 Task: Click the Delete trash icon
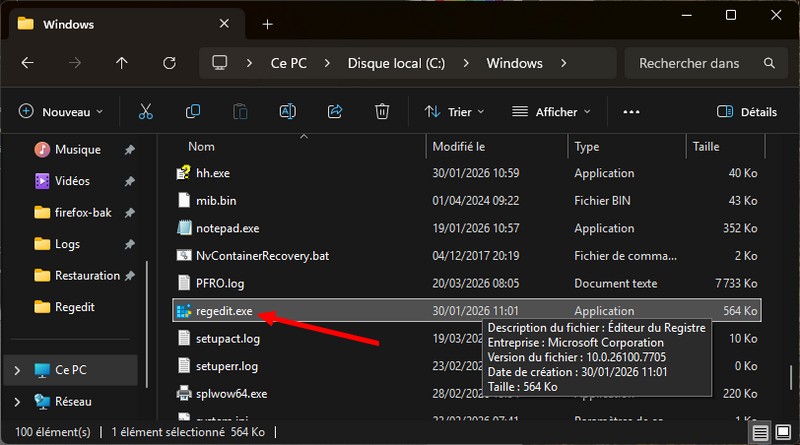[x=382, y=112]
